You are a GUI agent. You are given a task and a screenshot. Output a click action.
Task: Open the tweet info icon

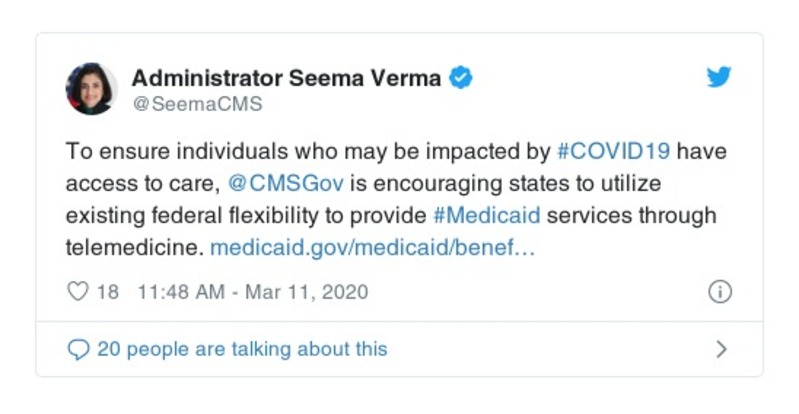click(719, 292)
